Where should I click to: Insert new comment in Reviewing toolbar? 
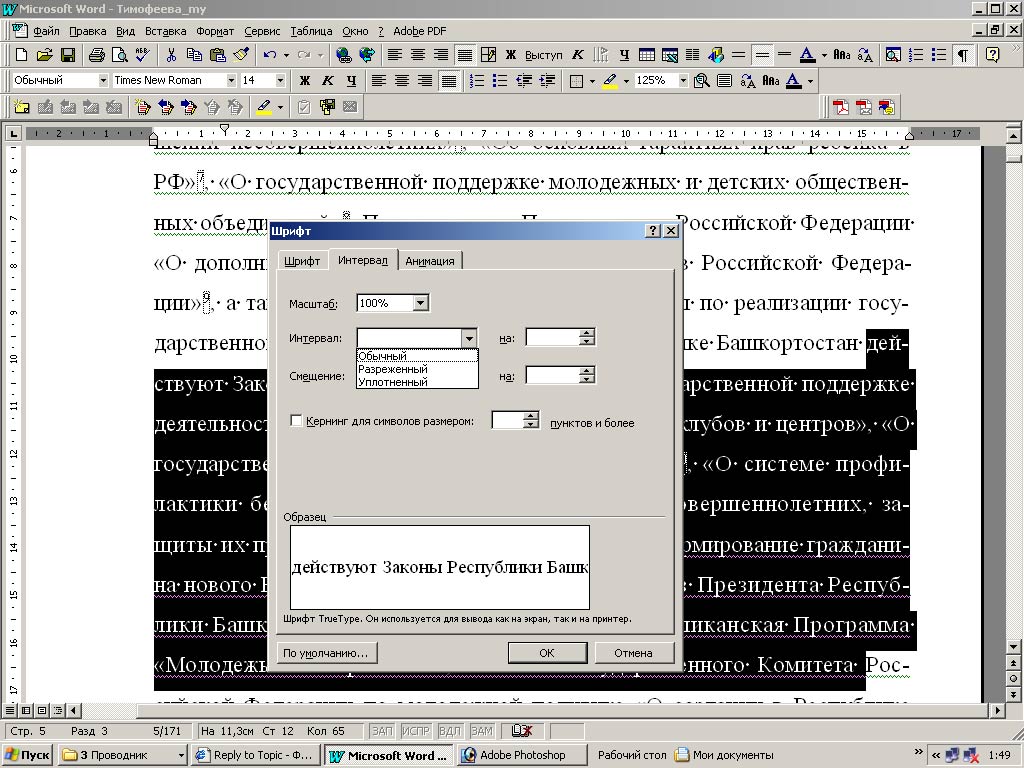point(22,107)
